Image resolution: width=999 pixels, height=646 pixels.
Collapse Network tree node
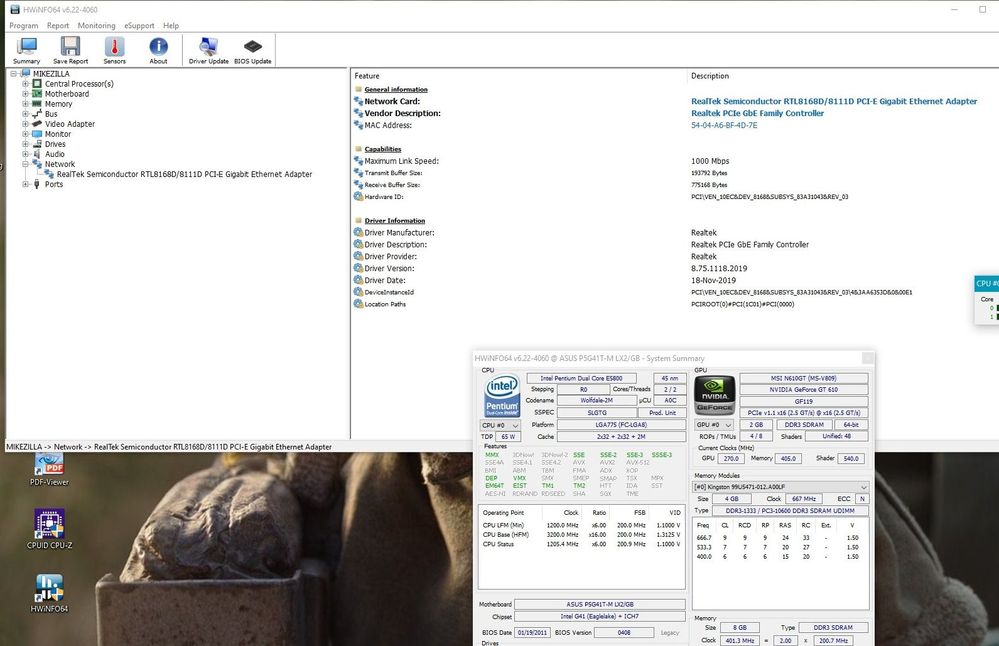(x=25, y=164)
